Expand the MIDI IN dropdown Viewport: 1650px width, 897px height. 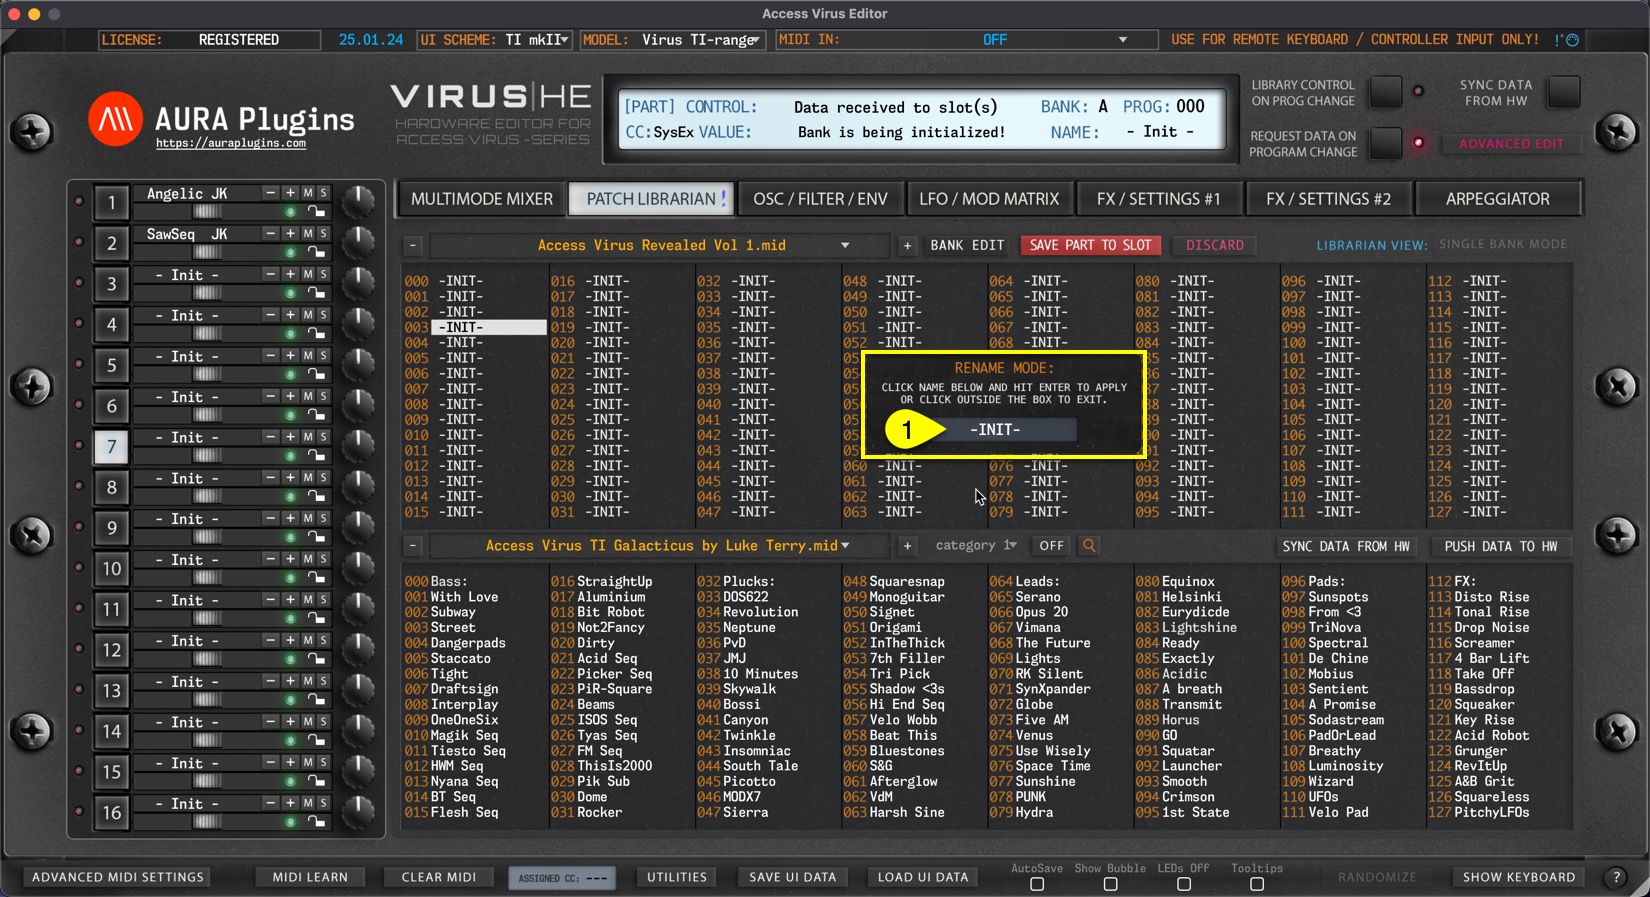(x=1122, y=40)
